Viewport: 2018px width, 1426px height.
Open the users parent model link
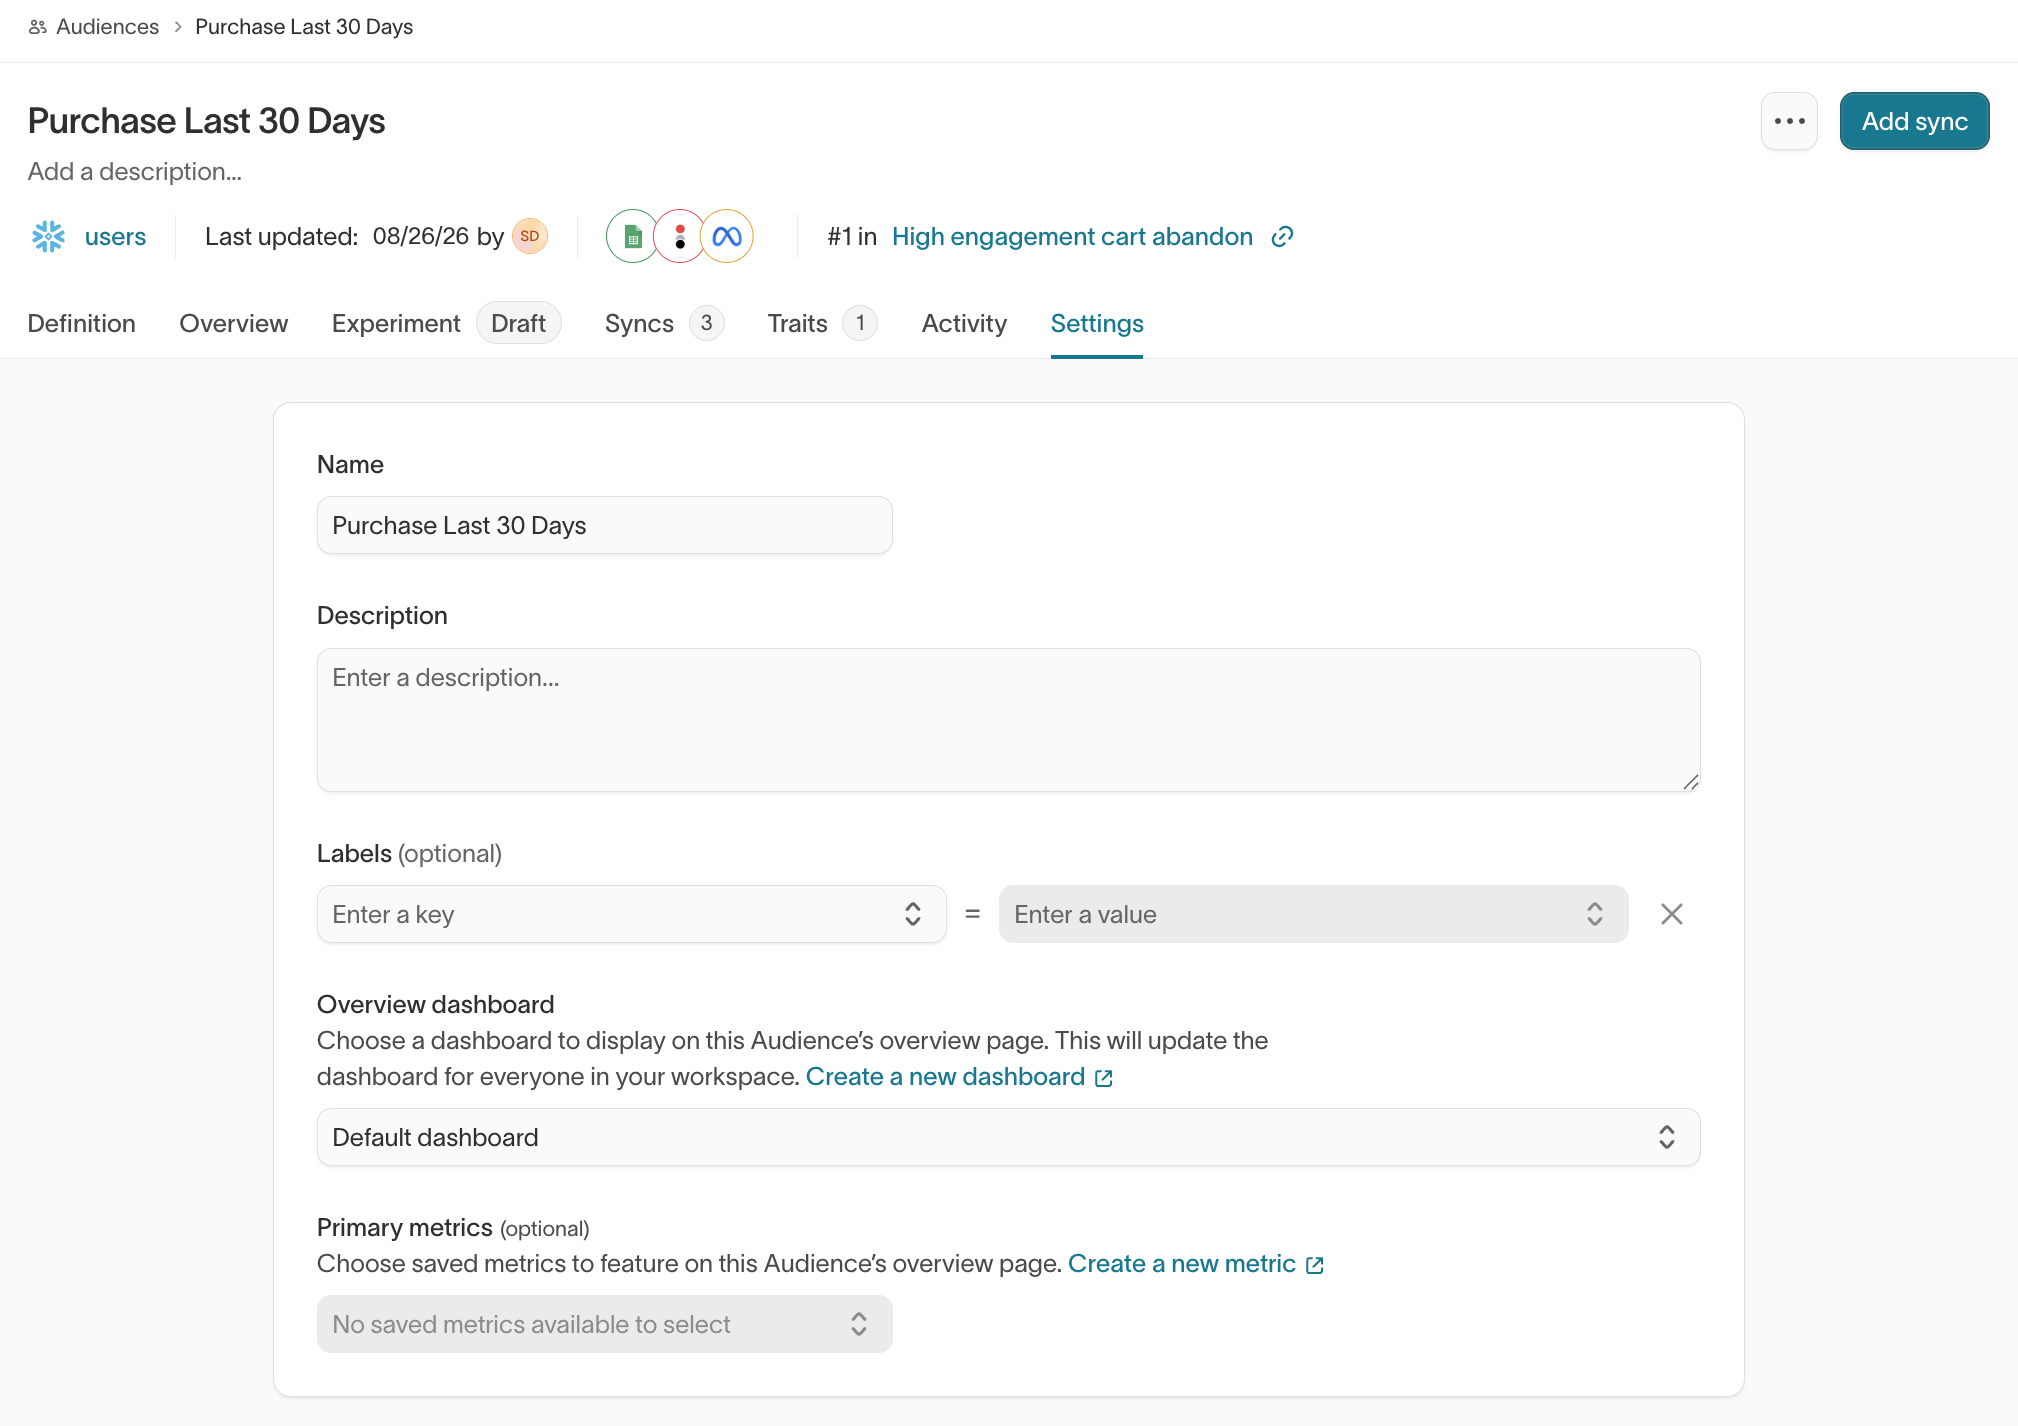(x=115, y=237)
